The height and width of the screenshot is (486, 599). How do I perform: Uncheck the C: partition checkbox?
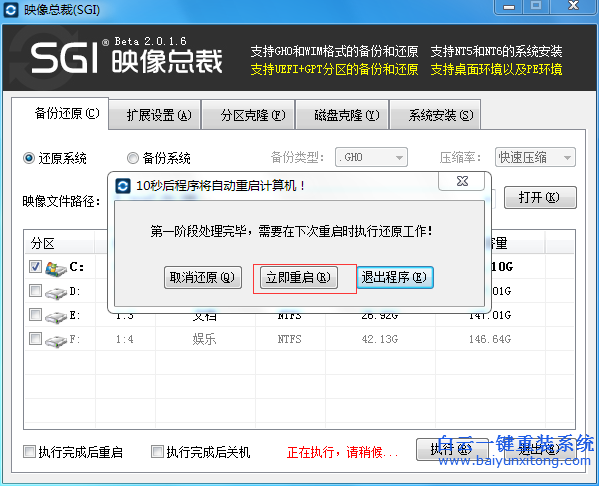(x=35, y=267)
